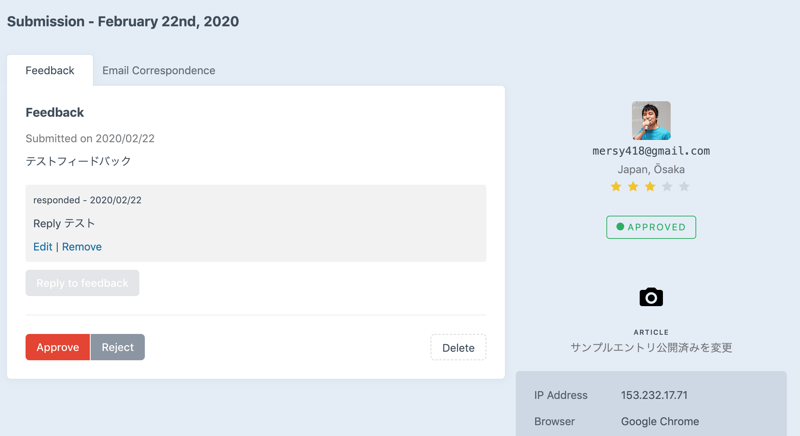
Task: Switch to the Feedback tab
Action: (x=50, y=71)
